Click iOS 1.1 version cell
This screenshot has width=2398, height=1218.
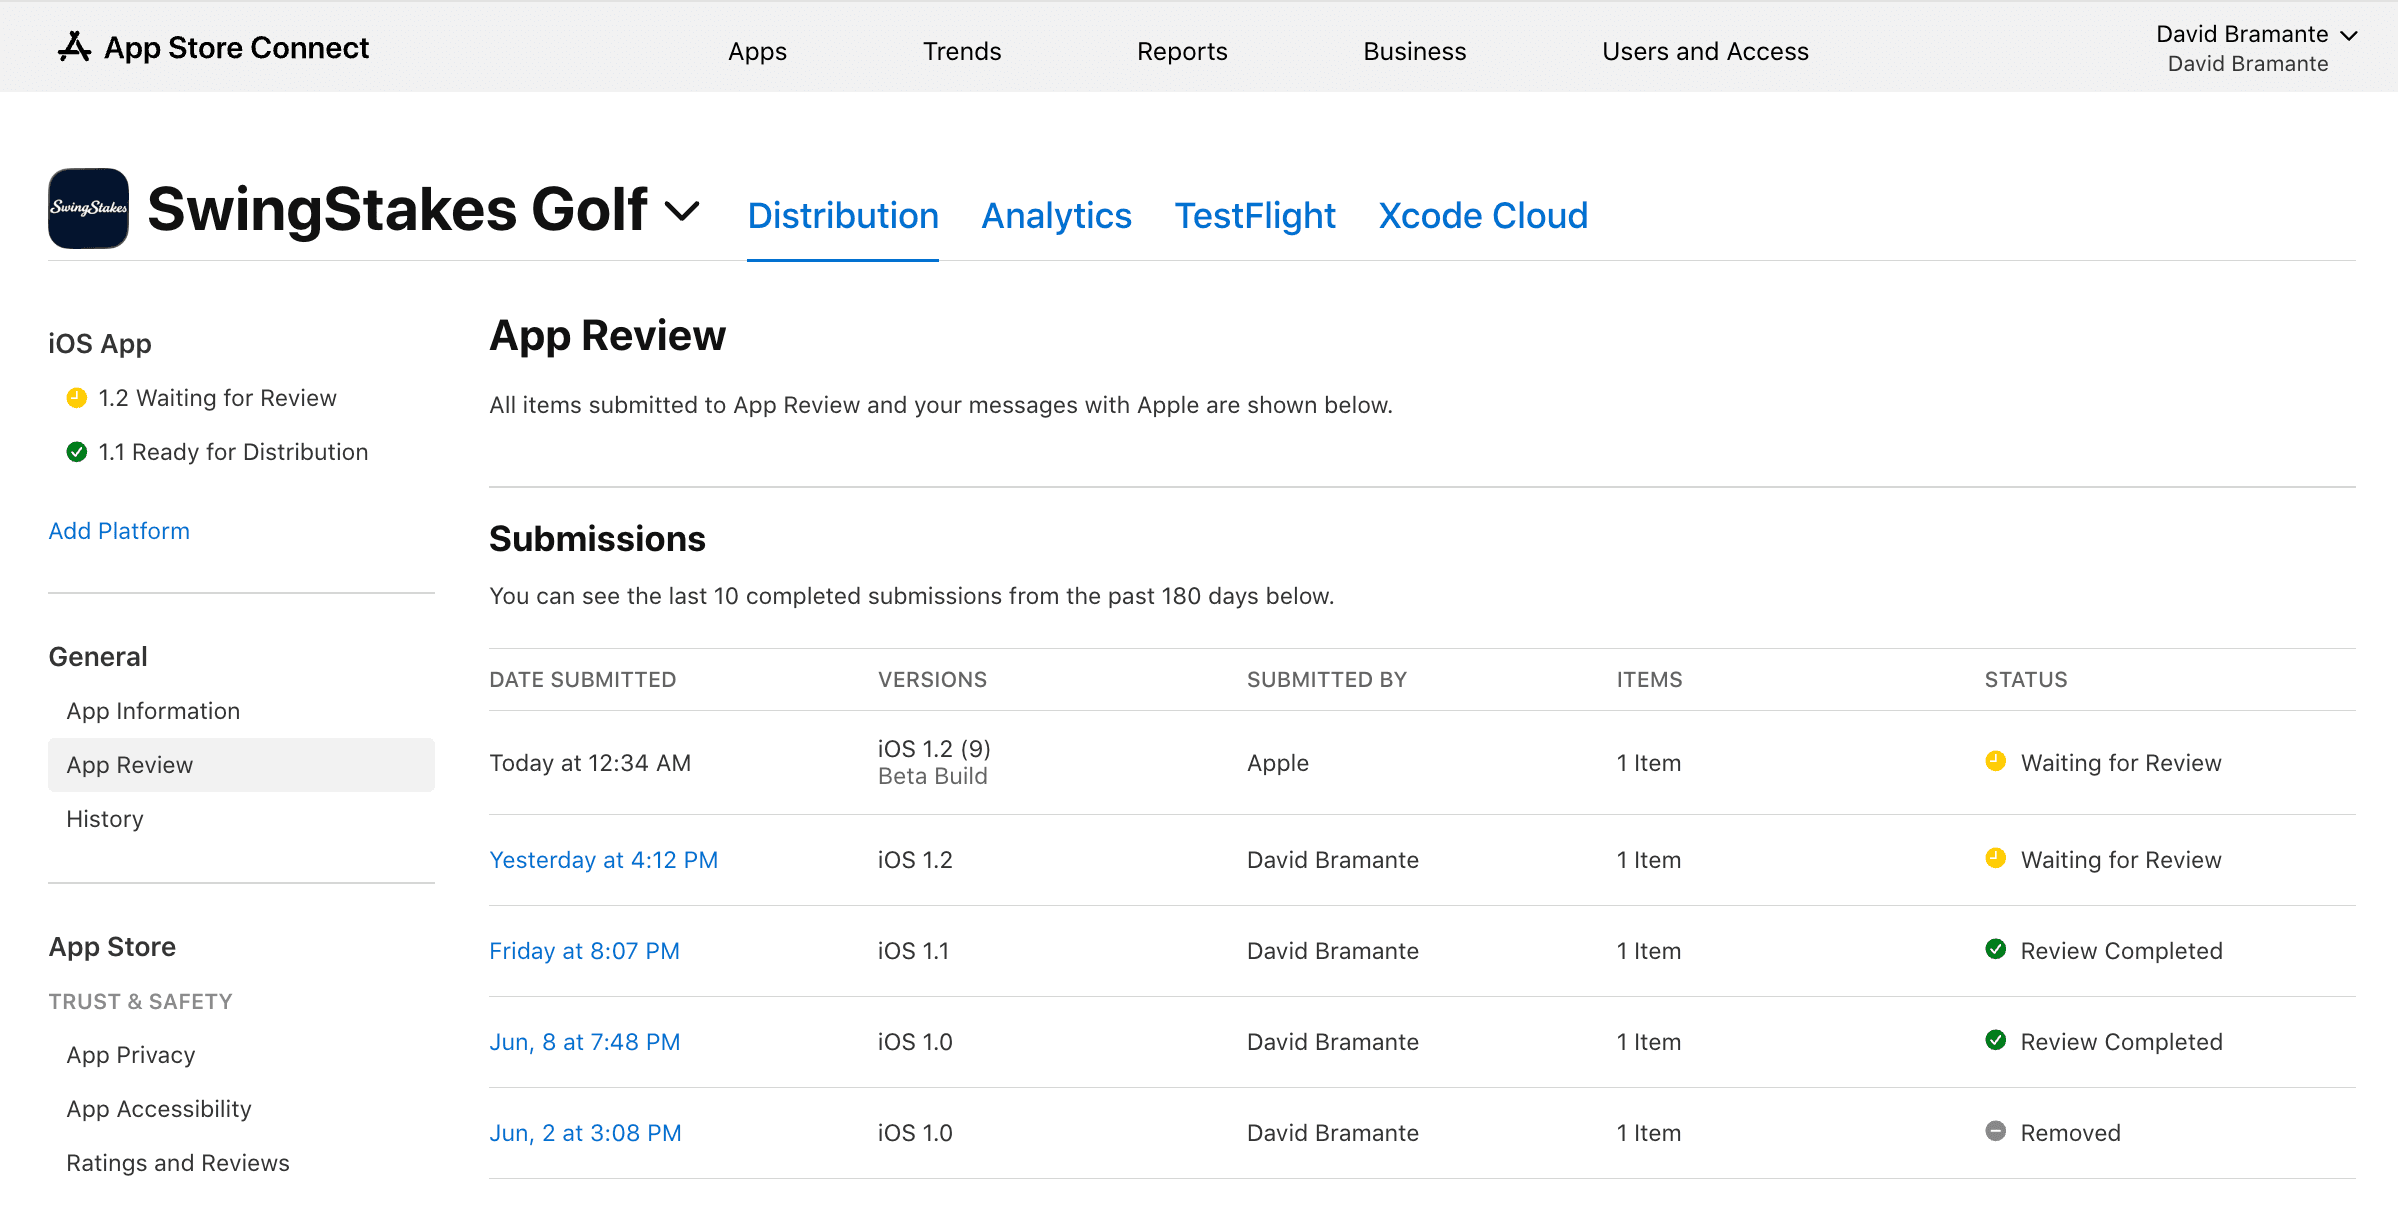click(x=913, y=951)
